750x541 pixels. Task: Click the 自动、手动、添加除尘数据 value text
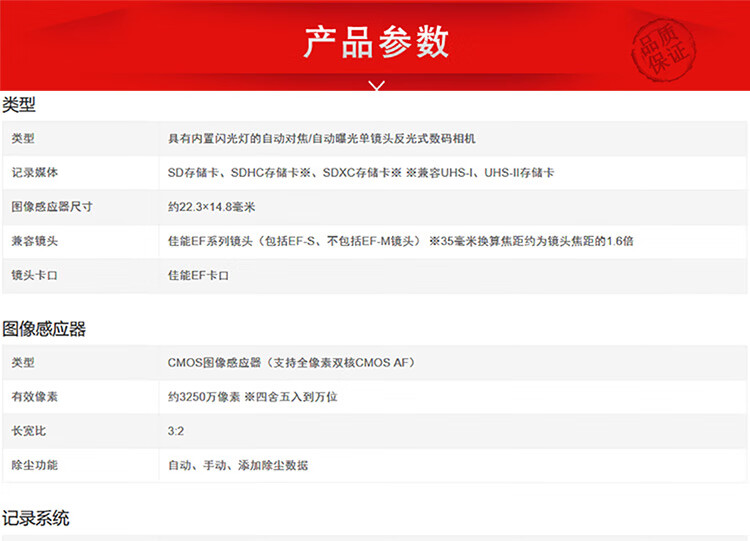point(238,464)
